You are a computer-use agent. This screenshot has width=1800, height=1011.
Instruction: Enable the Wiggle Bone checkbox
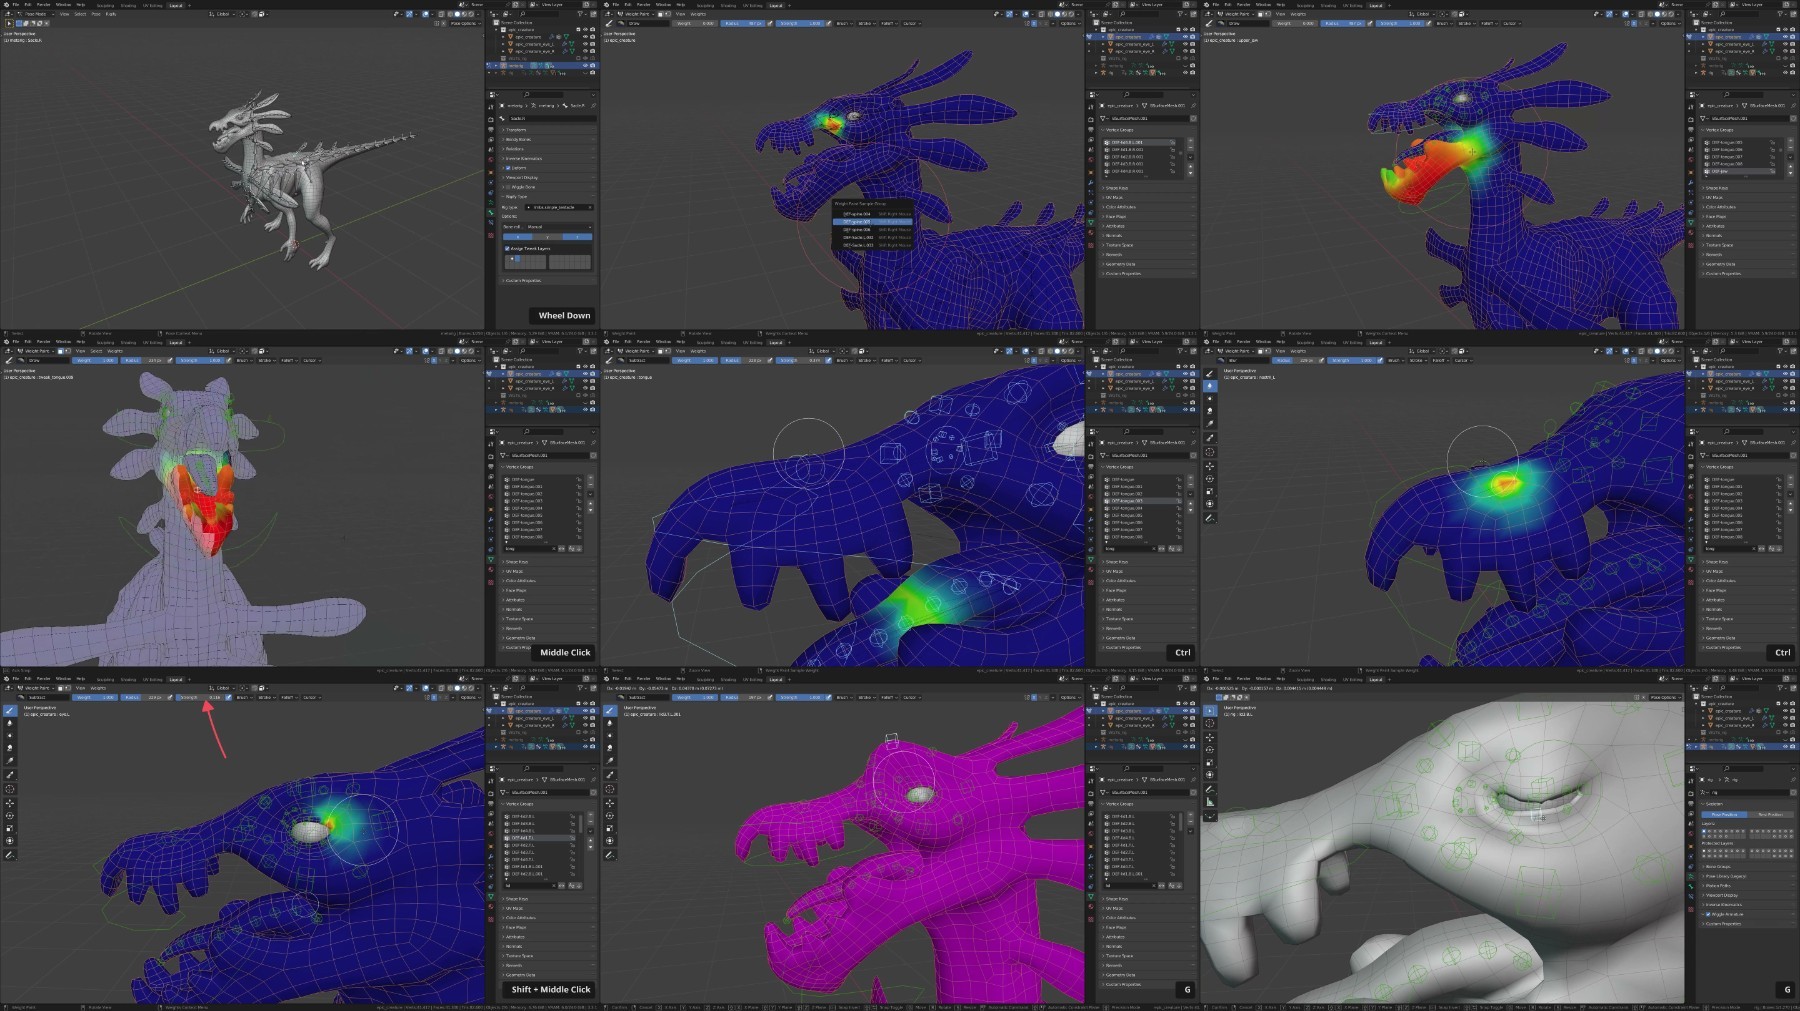coord(508,187)
